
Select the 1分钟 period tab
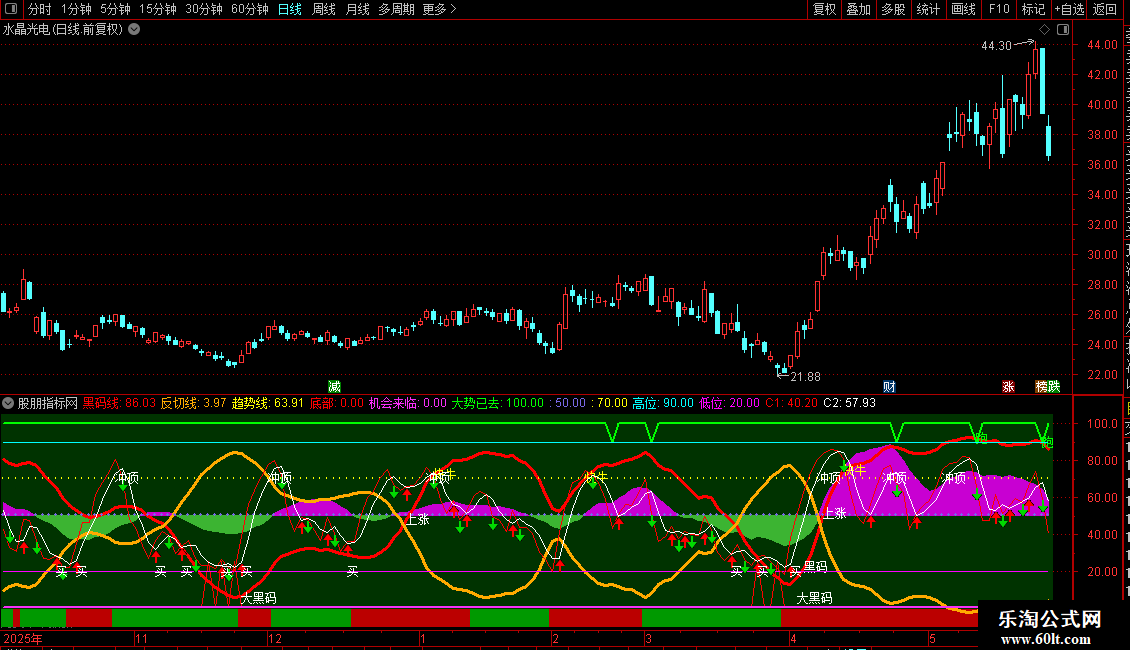pos(76,9)
